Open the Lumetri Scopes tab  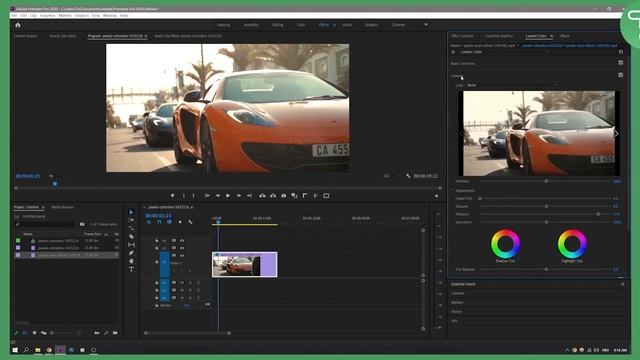click(25, 36)
